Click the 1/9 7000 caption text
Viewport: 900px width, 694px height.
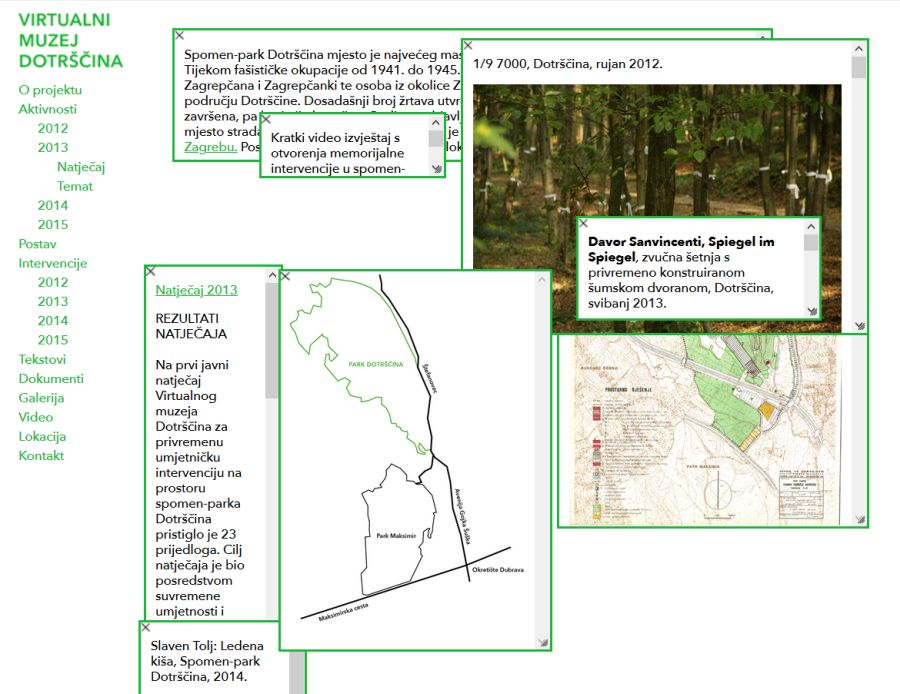pyautogui.click(x=568, y=64)
